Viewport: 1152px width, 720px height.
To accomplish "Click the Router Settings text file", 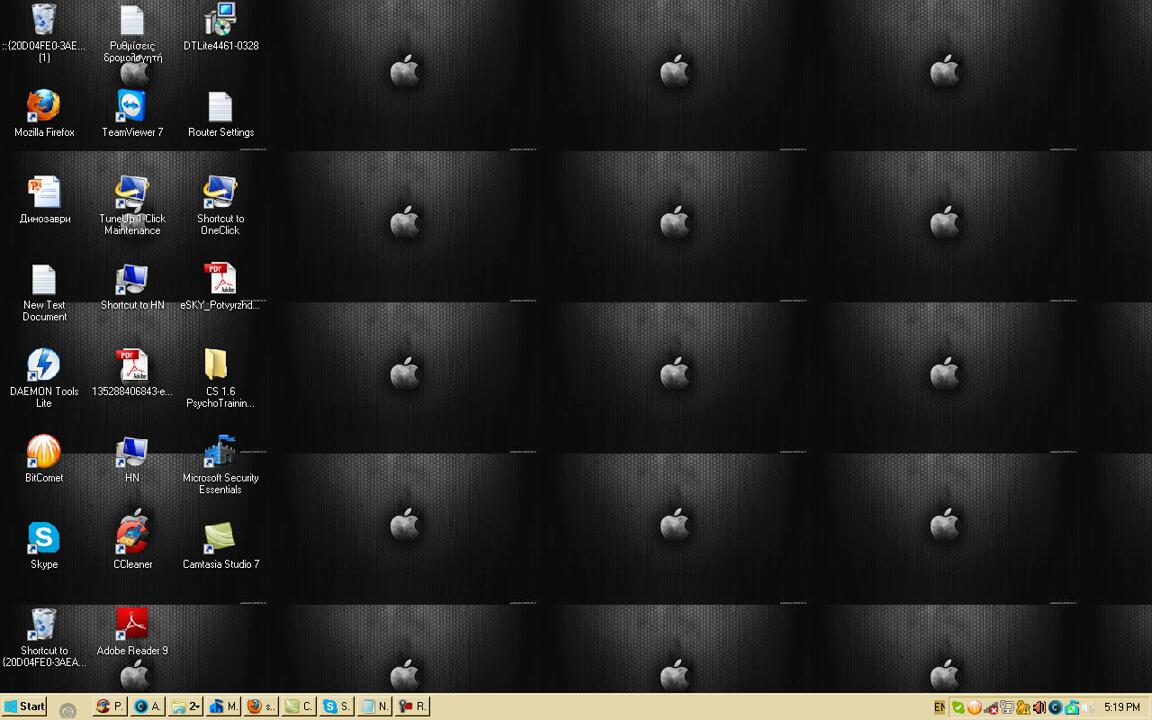I will click(x=220, y=107).
